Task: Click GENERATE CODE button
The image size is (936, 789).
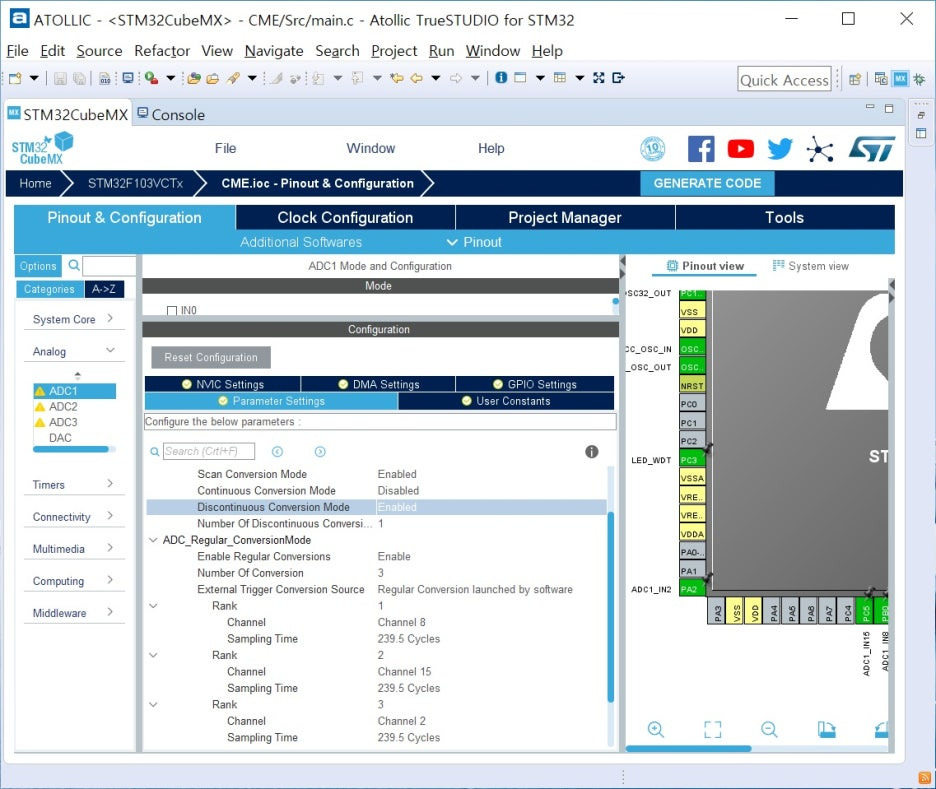Action: point(707,183)
